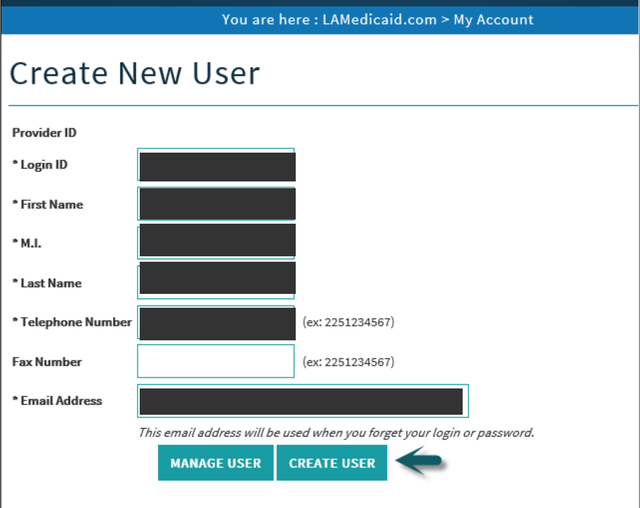The image size is (640, 508).
Task: Click the '* Login ID' label
Action: click(x=40, y=164)
